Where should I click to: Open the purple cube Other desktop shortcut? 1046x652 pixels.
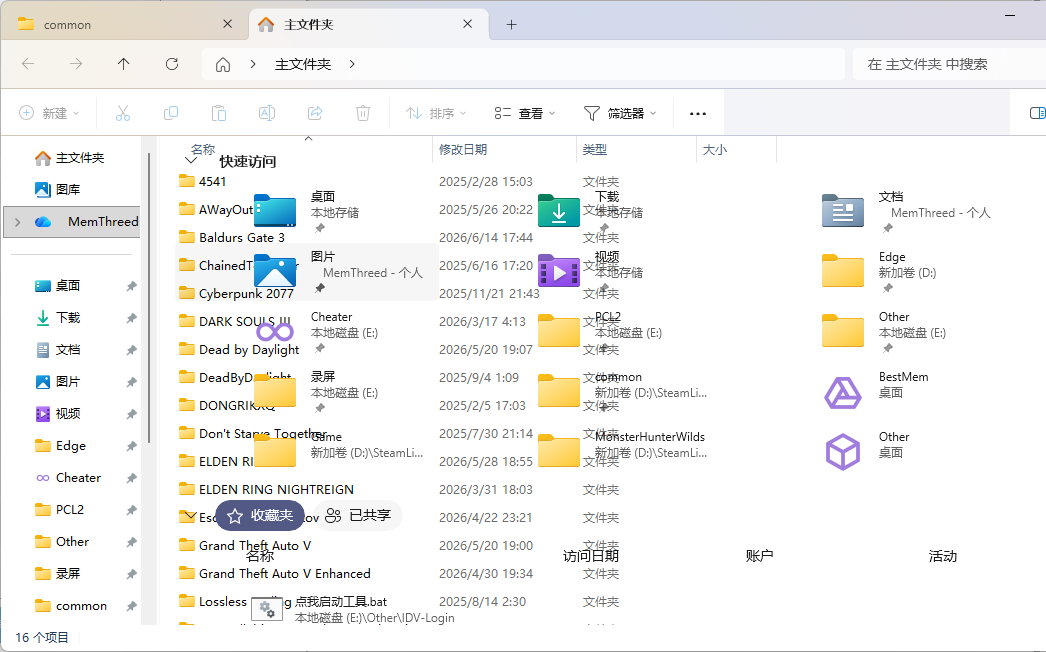coord(843,452)
